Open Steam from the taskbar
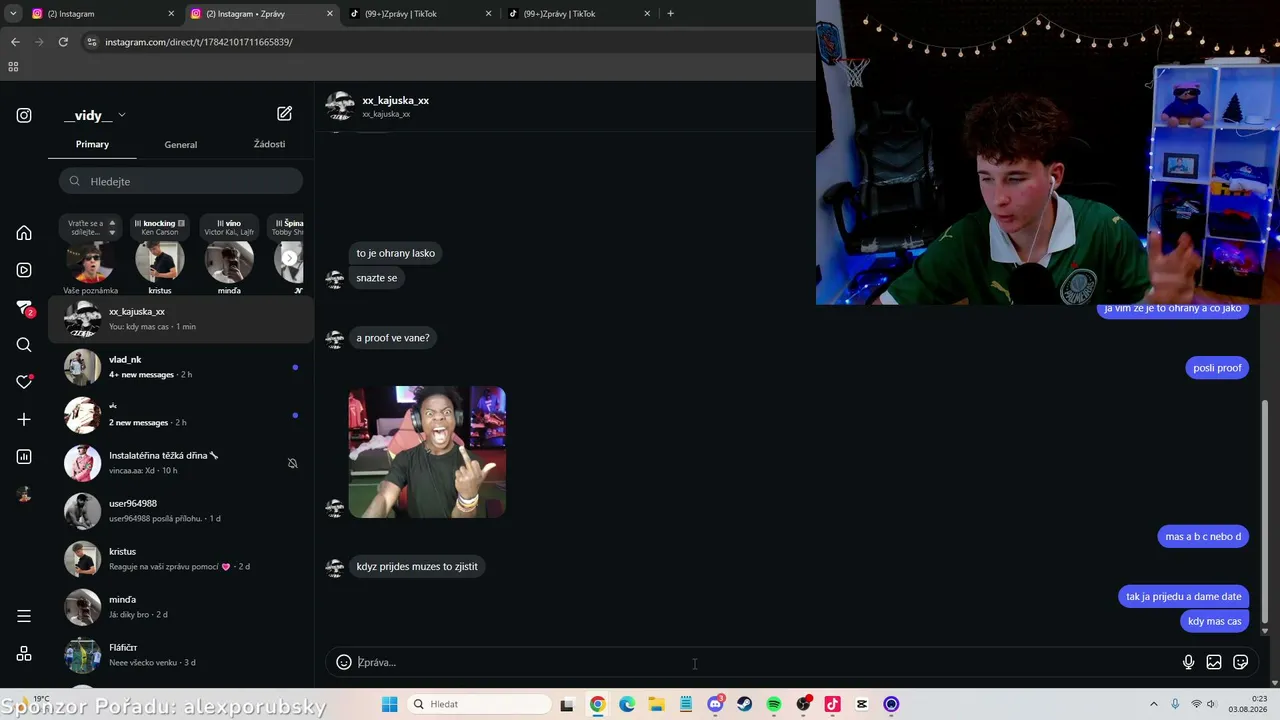The height and width of the screenshot is (720, 1280). 744,704
